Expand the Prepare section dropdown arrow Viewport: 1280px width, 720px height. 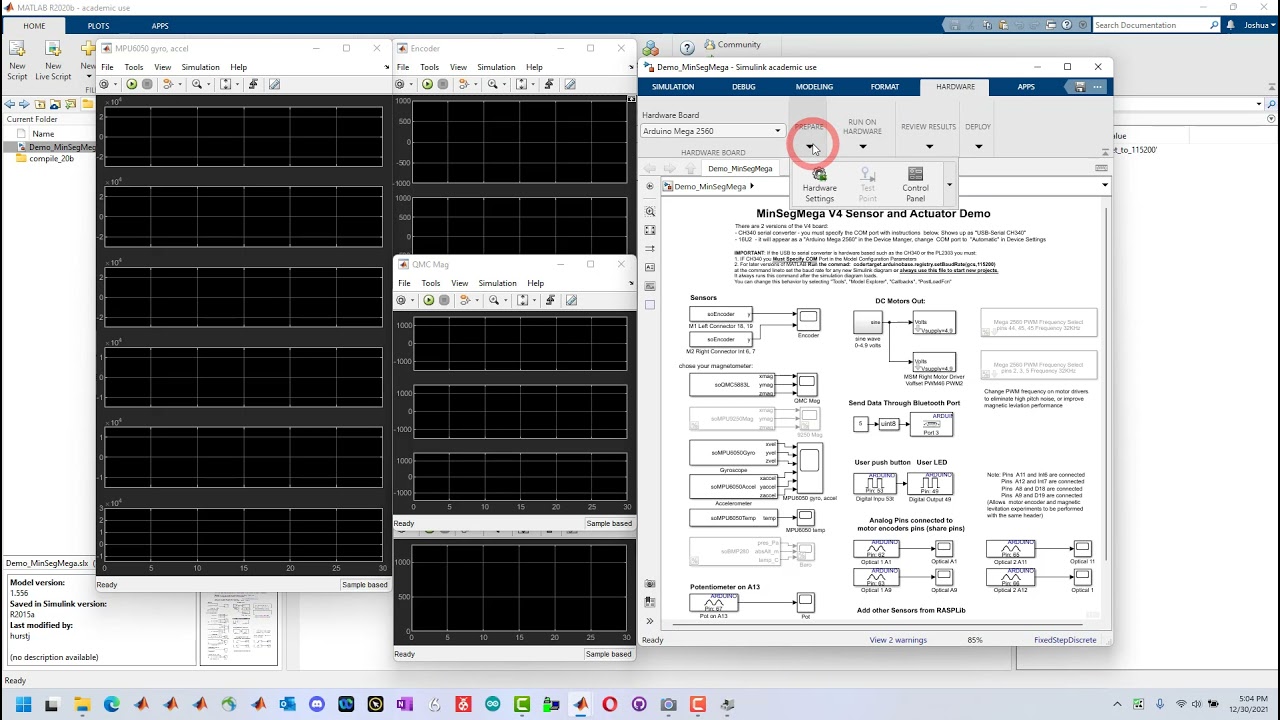(810, 147)
